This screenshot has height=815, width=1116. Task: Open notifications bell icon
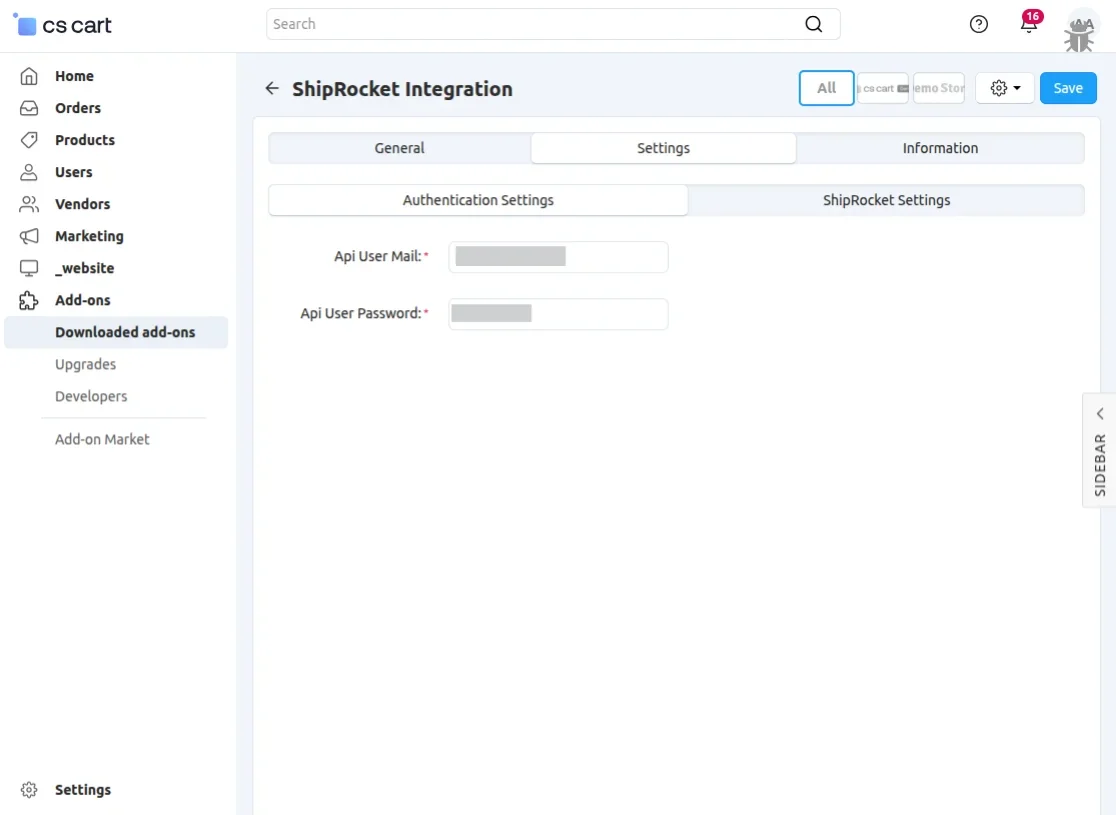pos(1029,25)
